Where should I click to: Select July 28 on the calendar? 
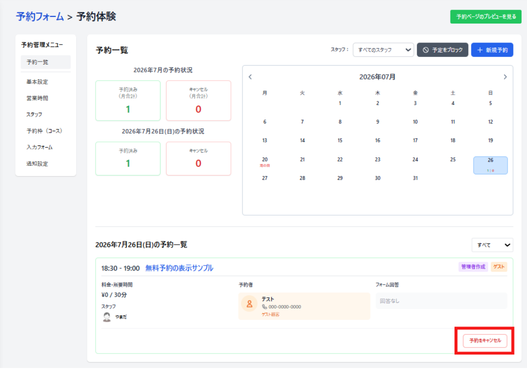point(302,178)
